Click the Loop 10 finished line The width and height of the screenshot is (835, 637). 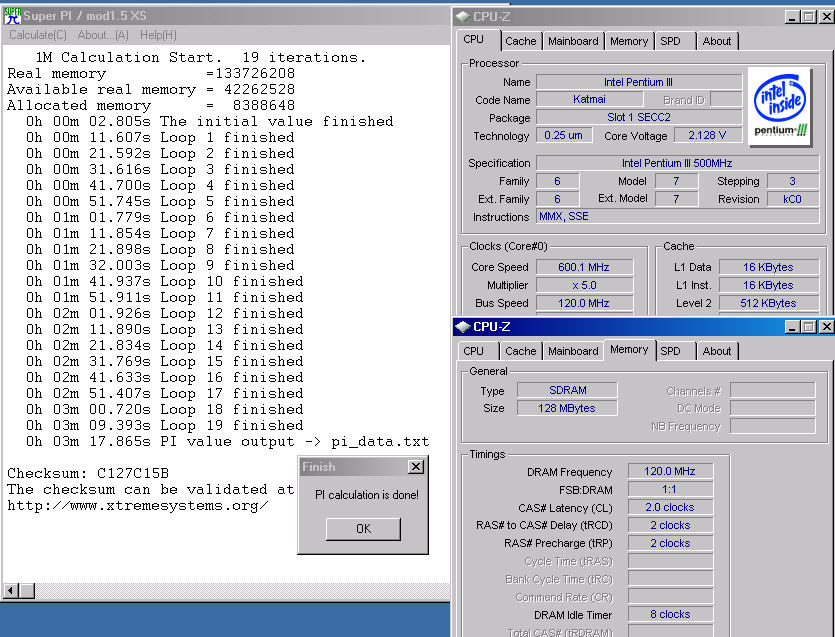(x=165, y=281)
